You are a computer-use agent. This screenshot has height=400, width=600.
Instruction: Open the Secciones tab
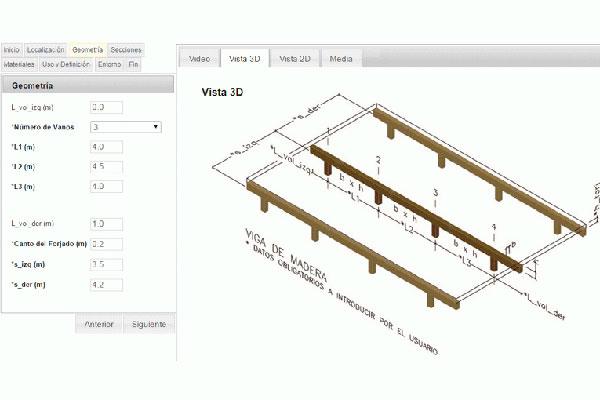point(125,49)
